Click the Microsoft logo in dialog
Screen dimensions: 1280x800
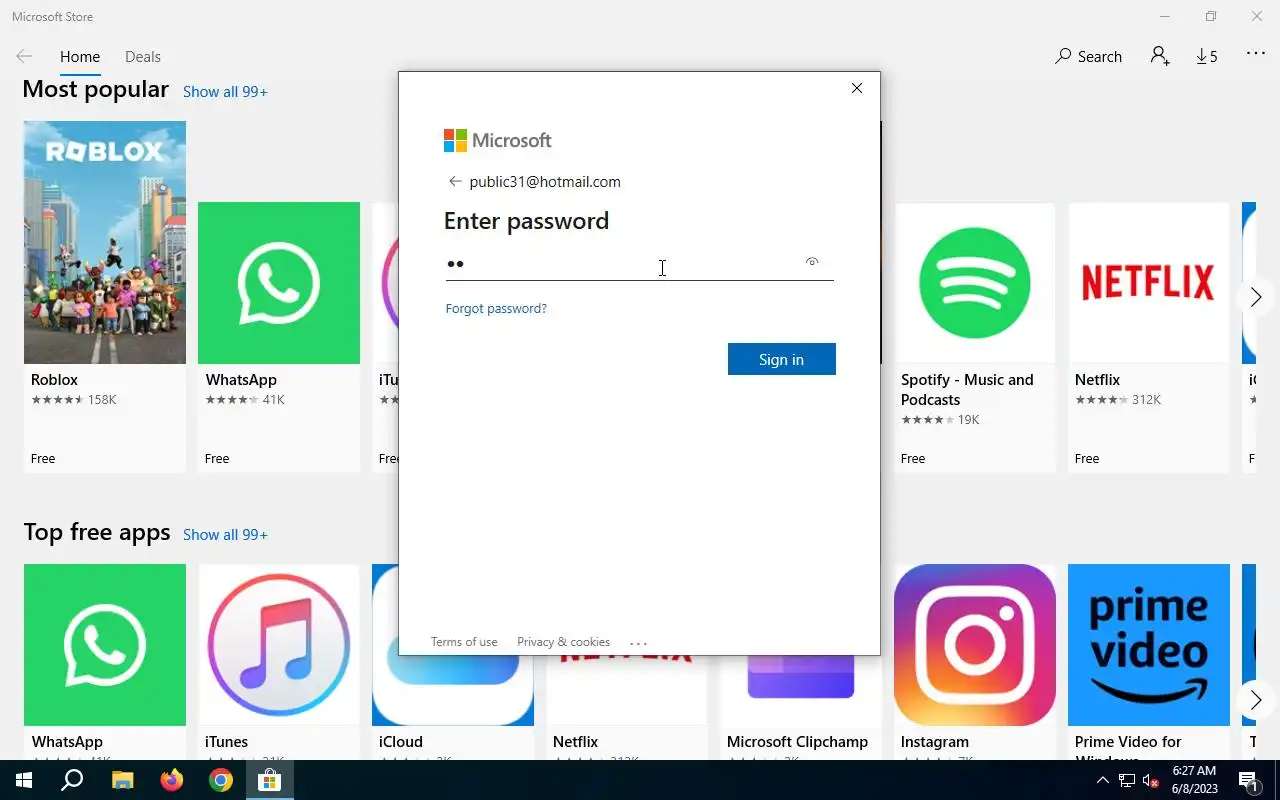497,141
